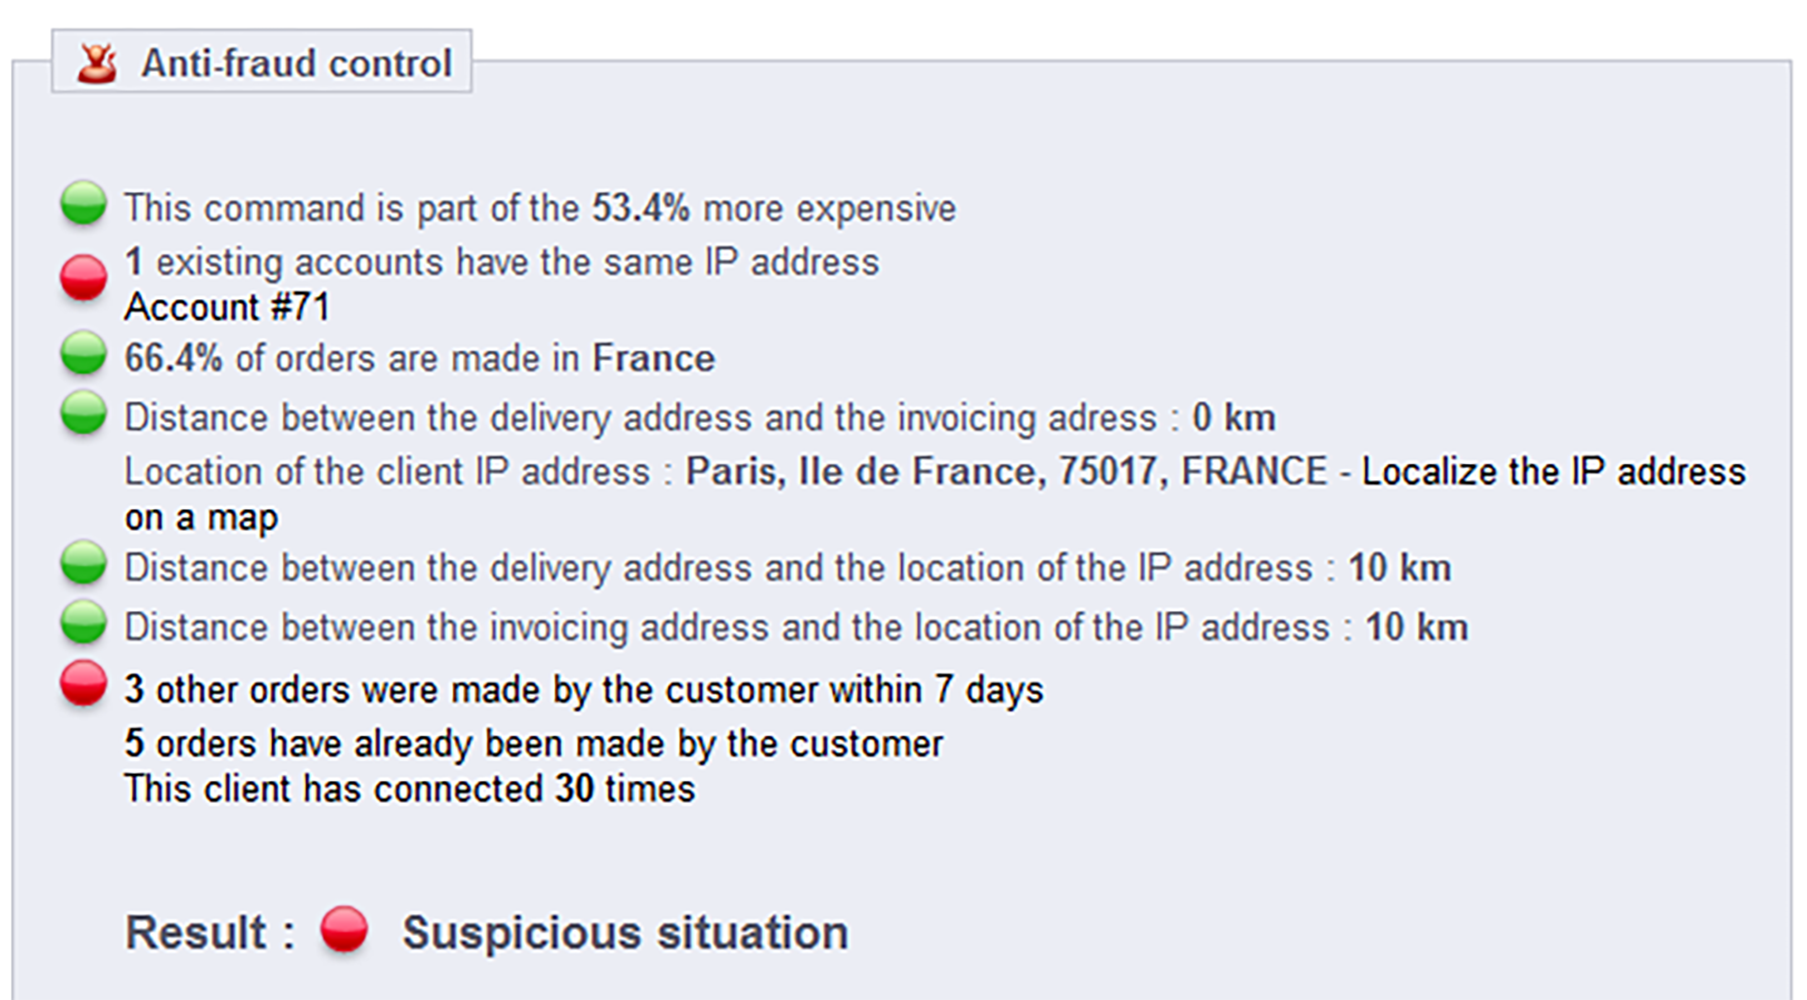Viewport: 1807px width, 1000px height.
Task: Click green dot beside orders made in France
Action: pyautogui.click(x=83, y=353)
